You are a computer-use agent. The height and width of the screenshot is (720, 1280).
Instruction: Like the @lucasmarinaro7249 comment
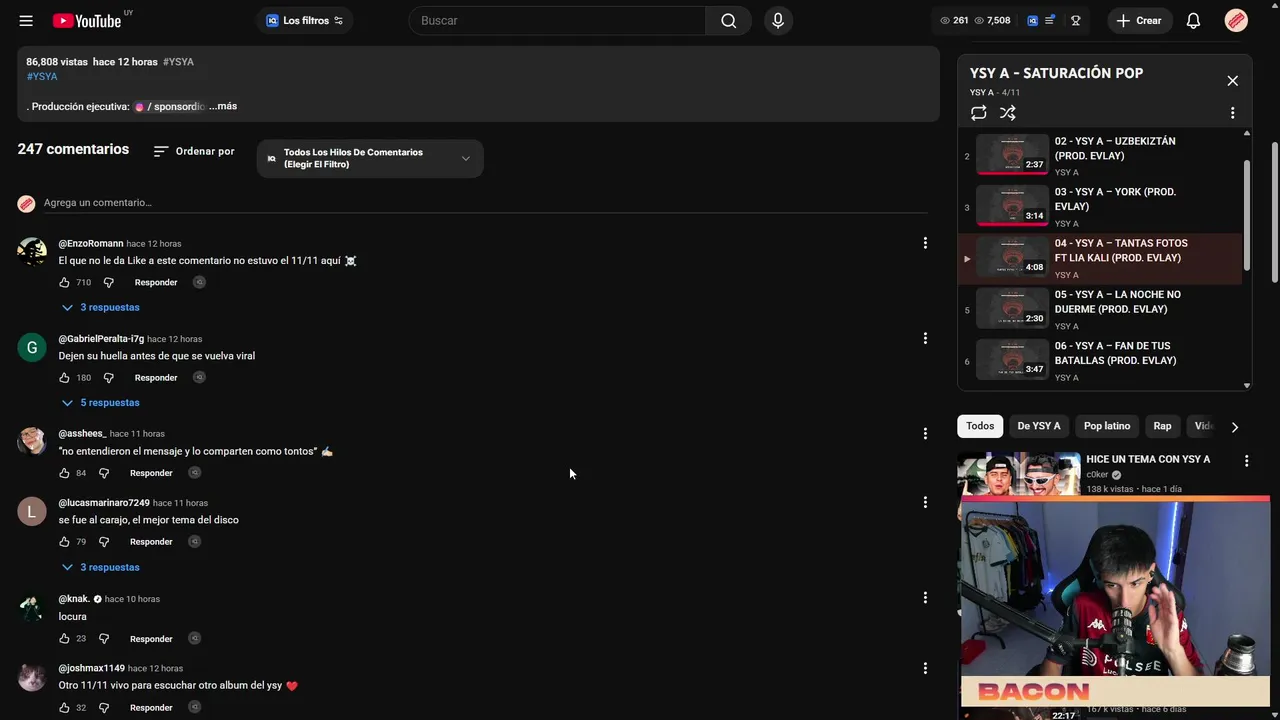[64, 542]
